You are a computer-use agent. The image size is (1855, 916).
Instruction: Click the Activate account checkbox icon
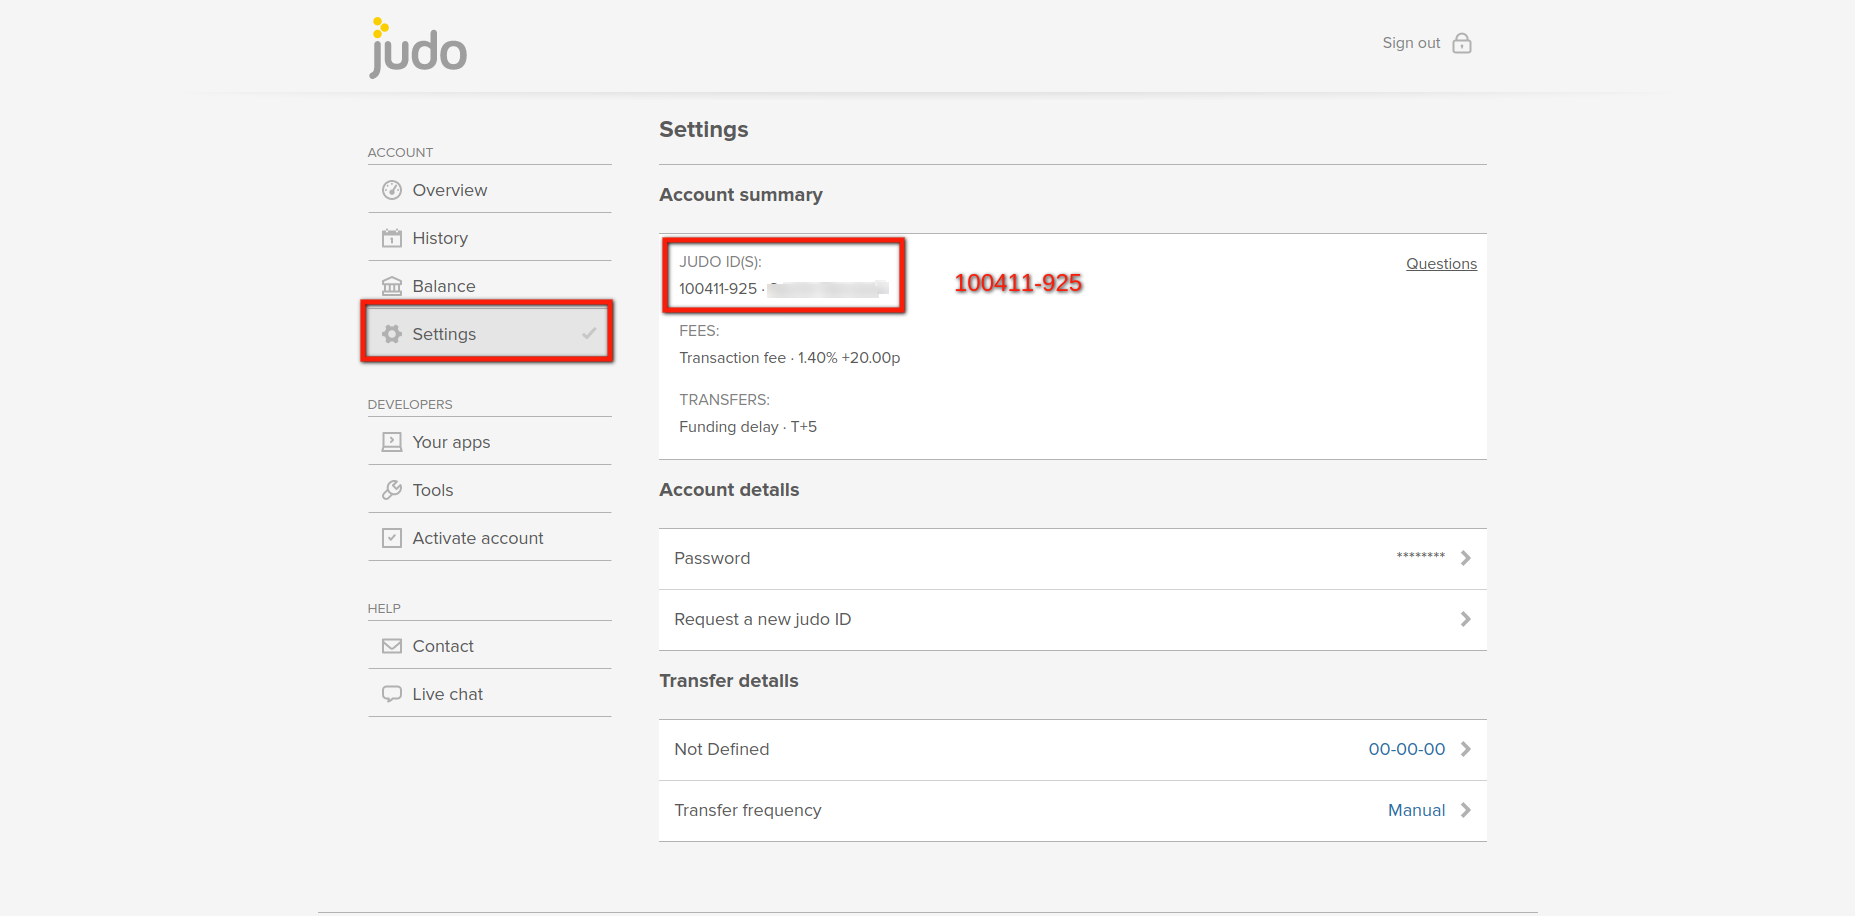[392, 538]
